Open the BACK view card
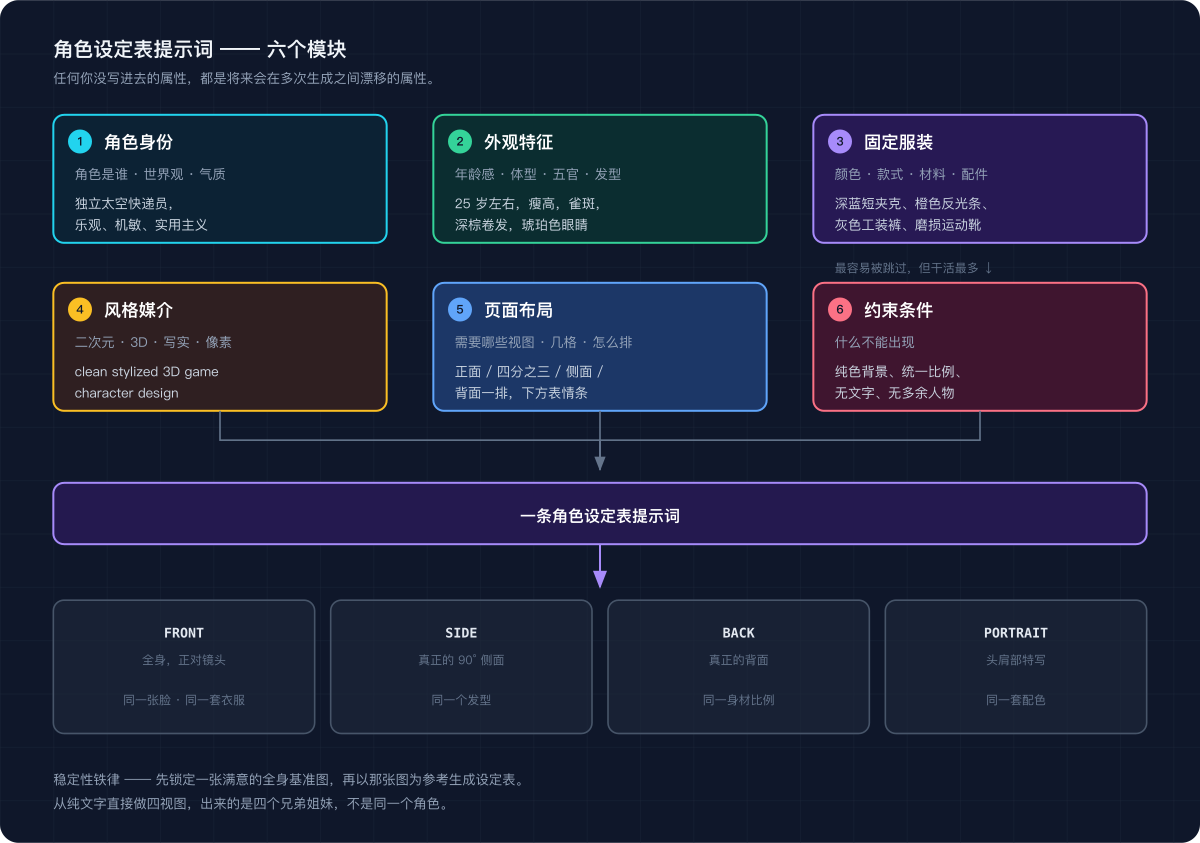The height and width of the screenshot is (843, 1200). (739, 667)
